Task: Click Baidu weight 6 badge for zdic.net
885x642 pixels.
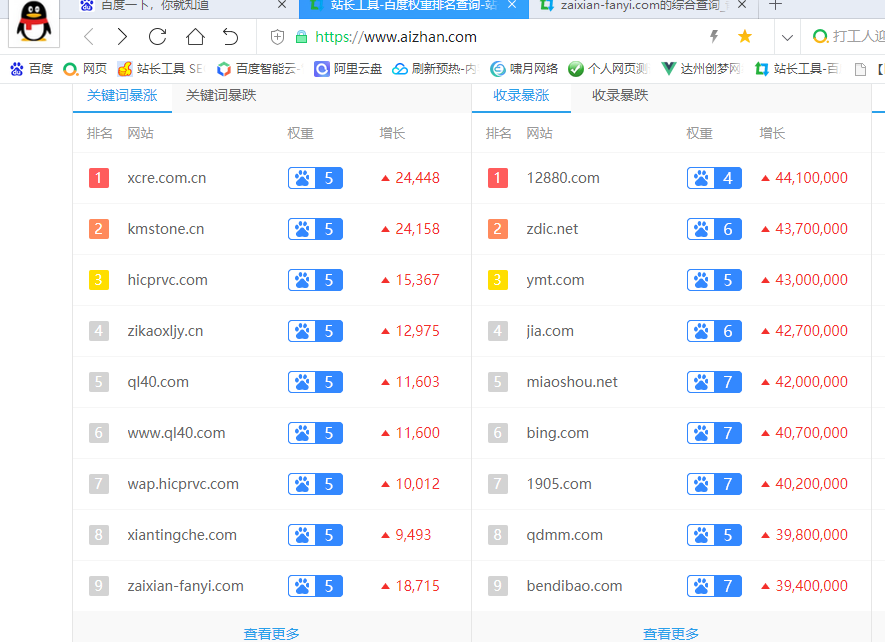Action: pyautogui.click(x=714, y=229)
